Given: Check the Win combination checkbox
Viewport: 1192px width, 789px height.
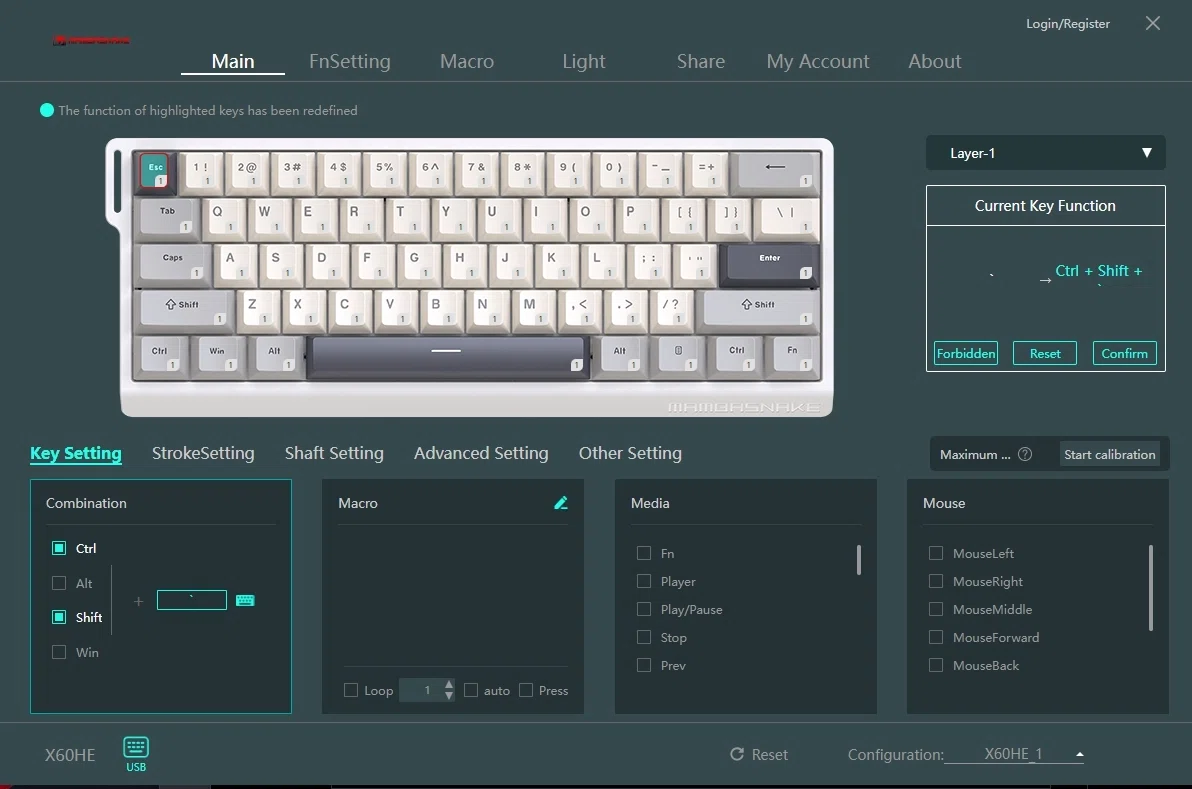Looking at the screenshot, I should coord(59,652).
